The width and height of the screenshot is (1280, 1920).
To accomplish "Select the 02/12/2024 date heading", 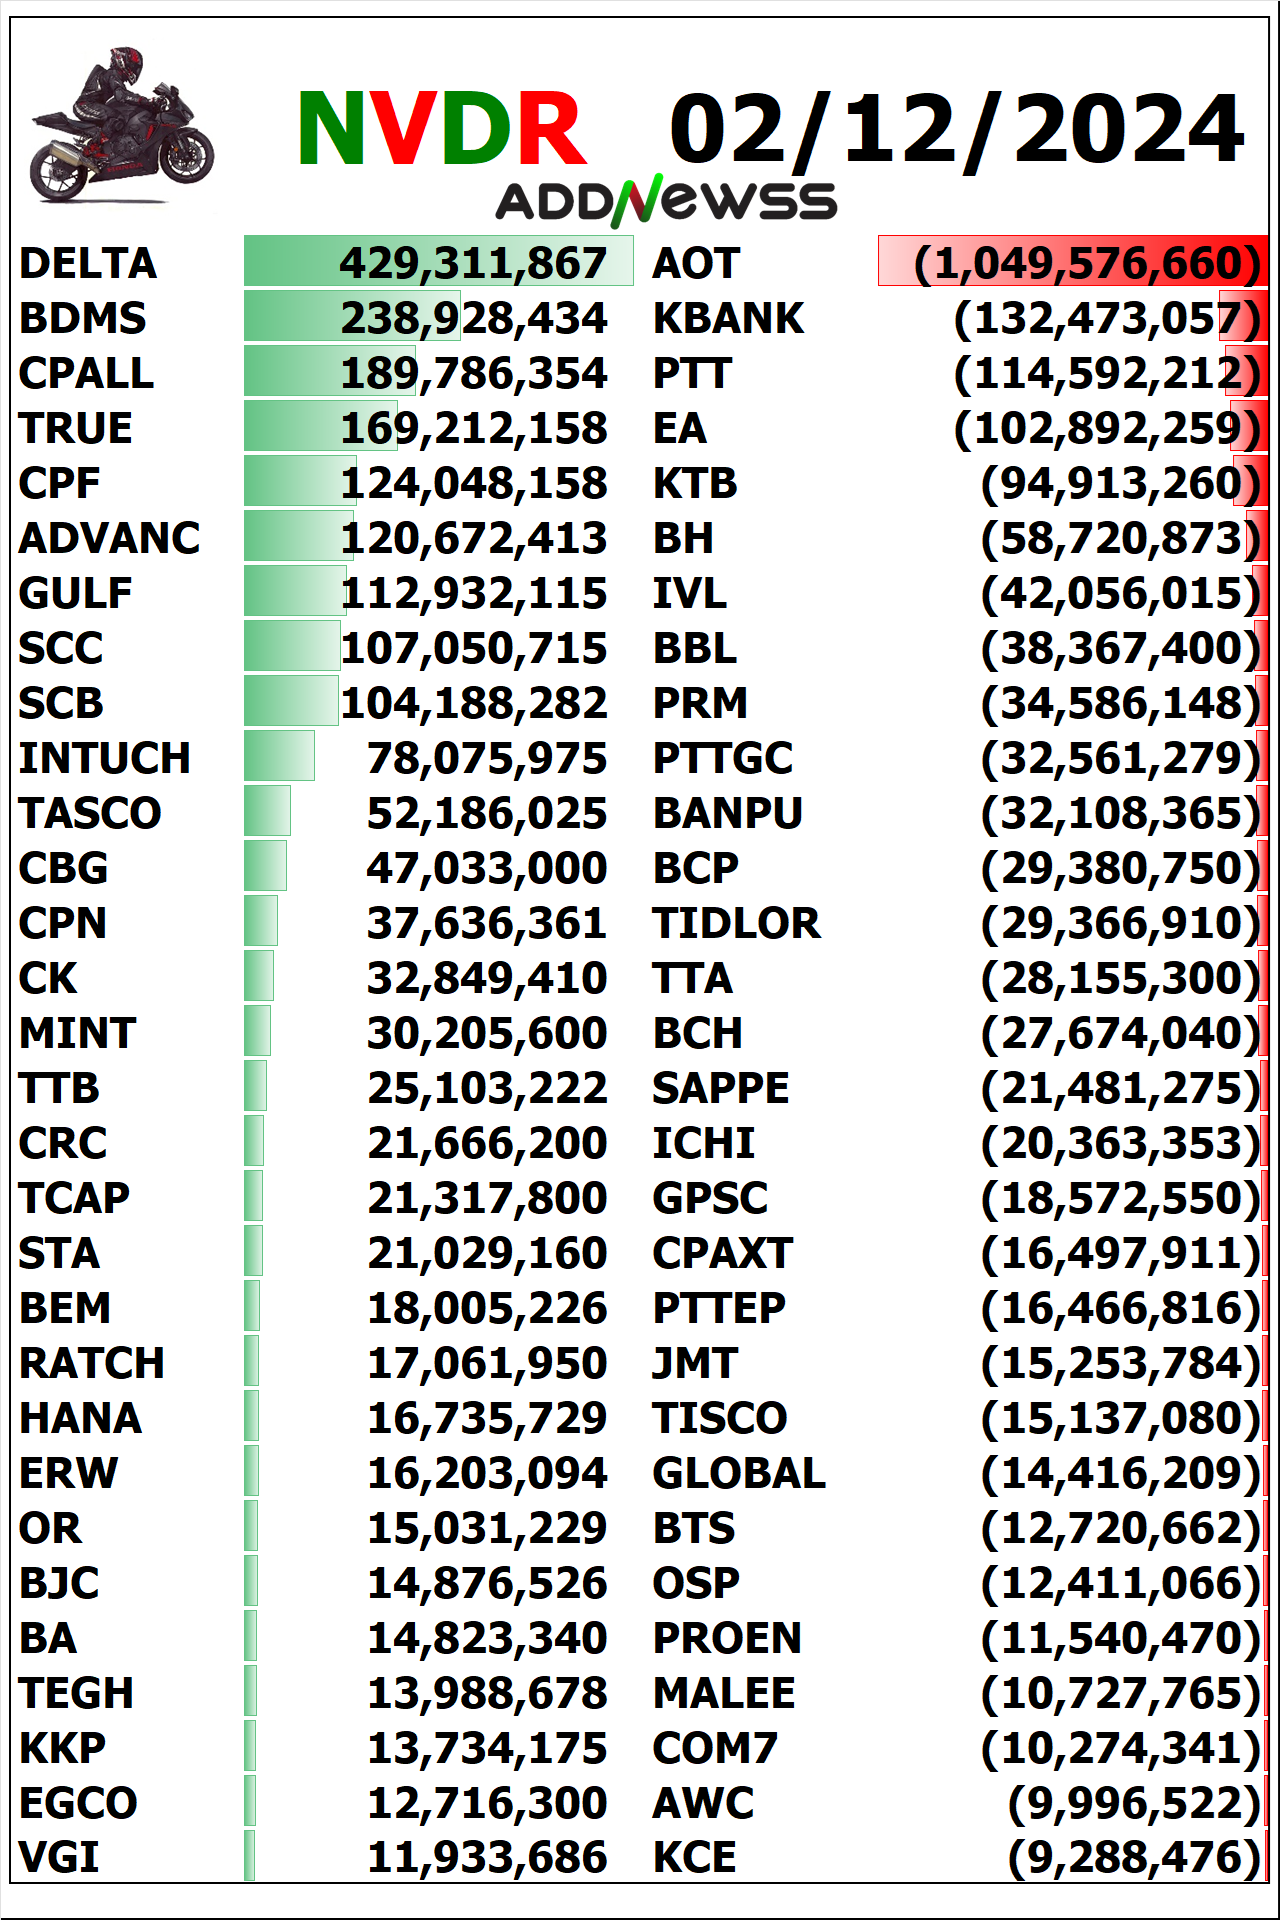I will pyautogui.click(x=957, y=130).
